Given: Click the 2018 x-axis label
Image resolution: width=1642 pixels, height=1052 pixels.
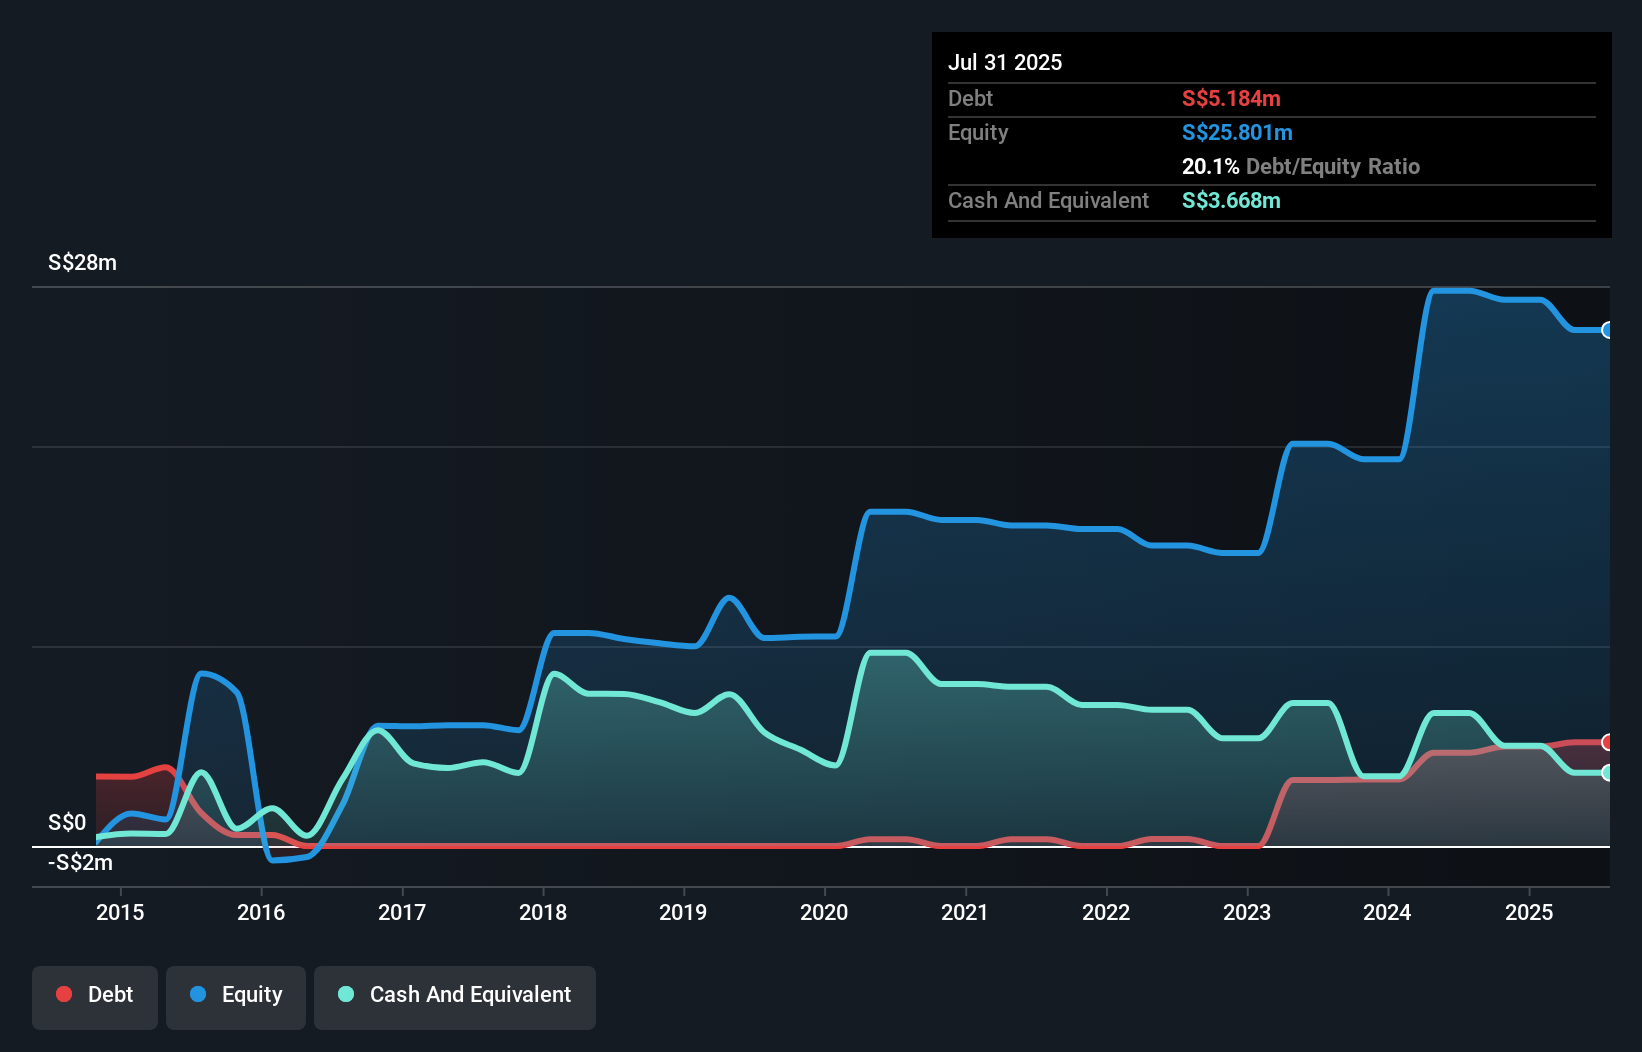Looking at the screenshot, I should click(x=543, y=912).
